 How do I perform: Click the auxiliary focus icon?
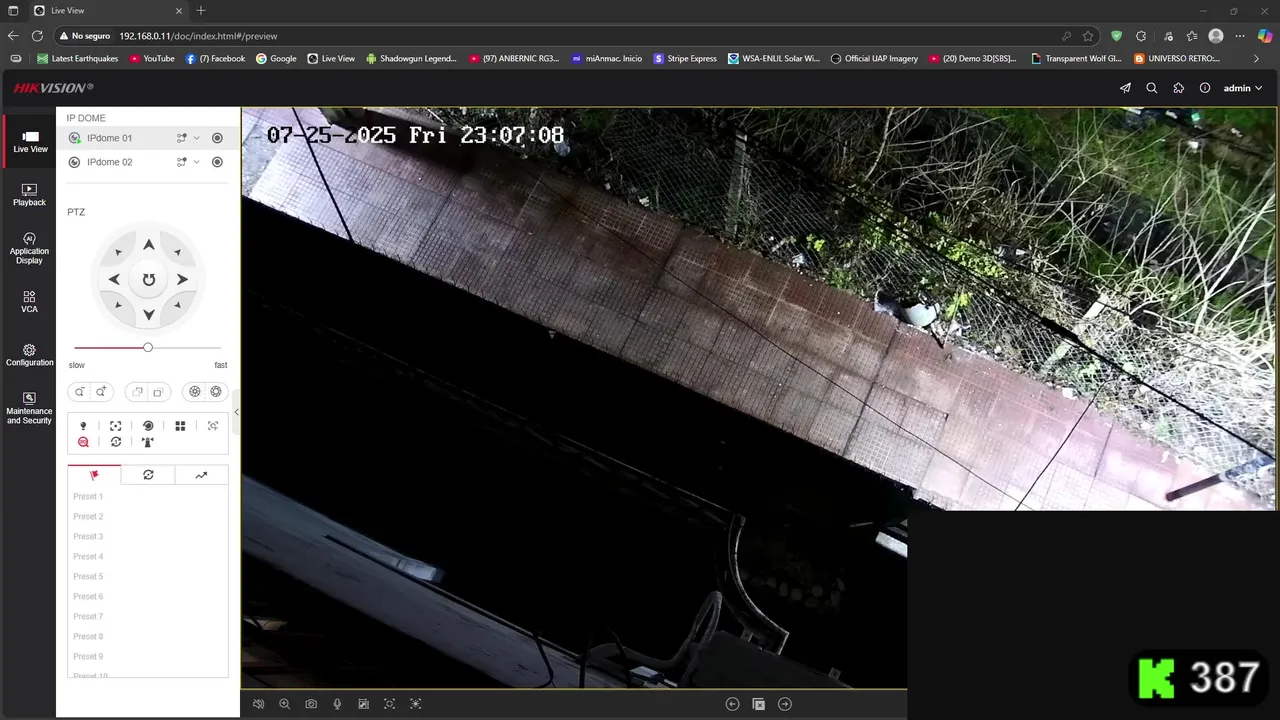tap(115, 426)
